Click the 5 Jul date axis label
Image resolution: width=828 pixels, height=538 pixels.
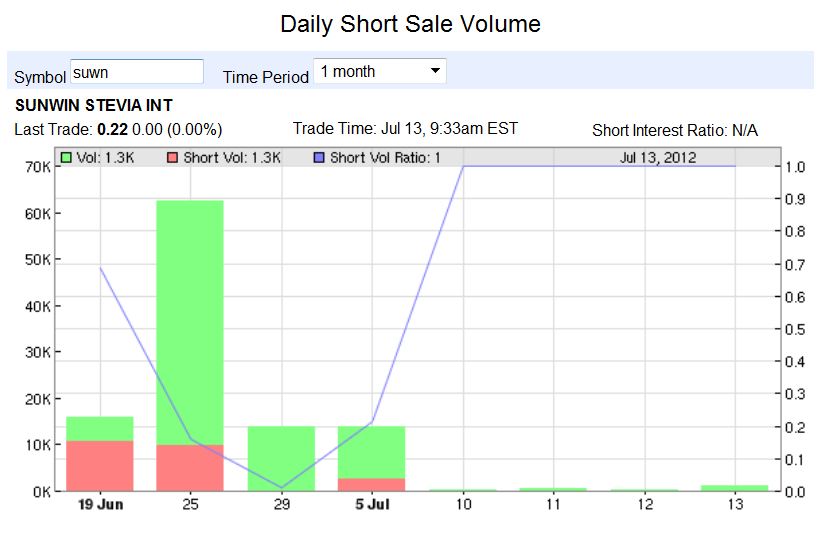coord(372,505)
